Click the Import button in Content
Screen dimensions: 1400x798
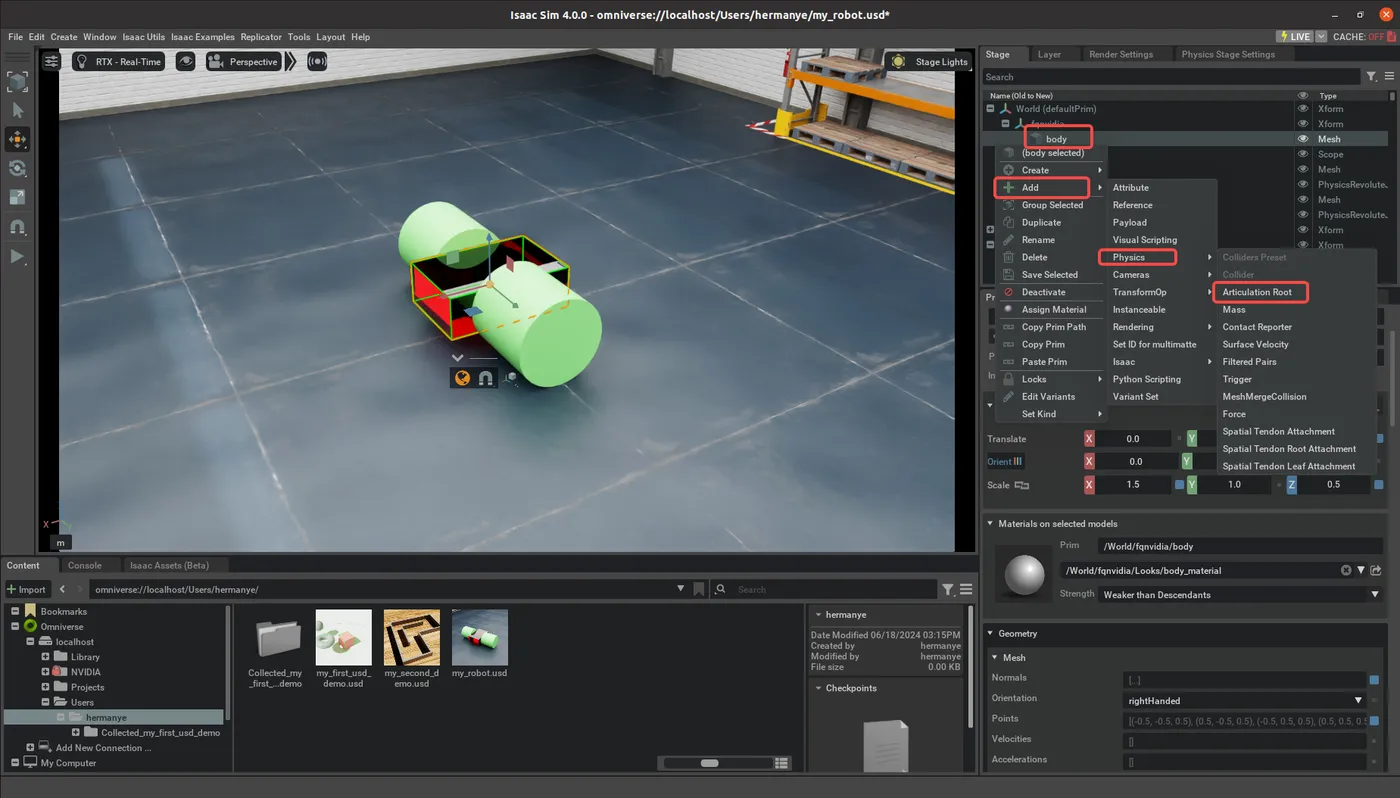[x=27, y=589]
